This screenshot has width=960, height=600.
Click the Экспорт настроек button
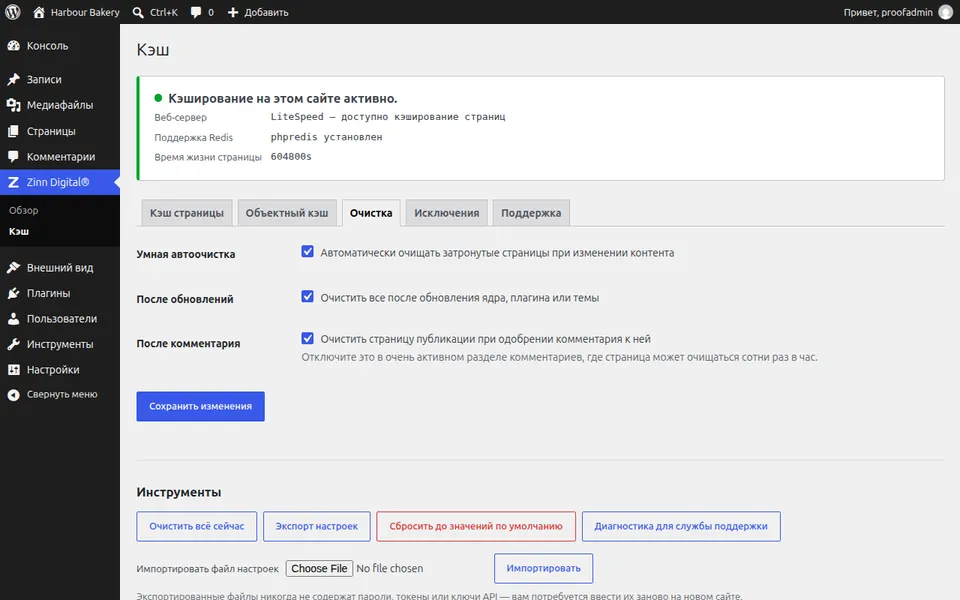pyautogui.click(x=317, y=527)
